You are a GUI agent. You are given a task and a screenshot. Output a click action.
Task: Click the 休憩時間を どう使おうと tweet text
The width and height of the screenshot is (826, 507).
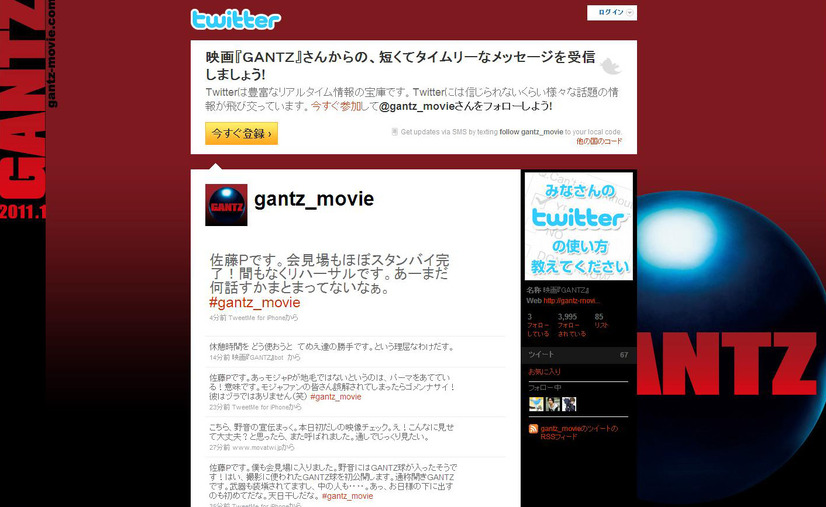(x=331, y=347)
